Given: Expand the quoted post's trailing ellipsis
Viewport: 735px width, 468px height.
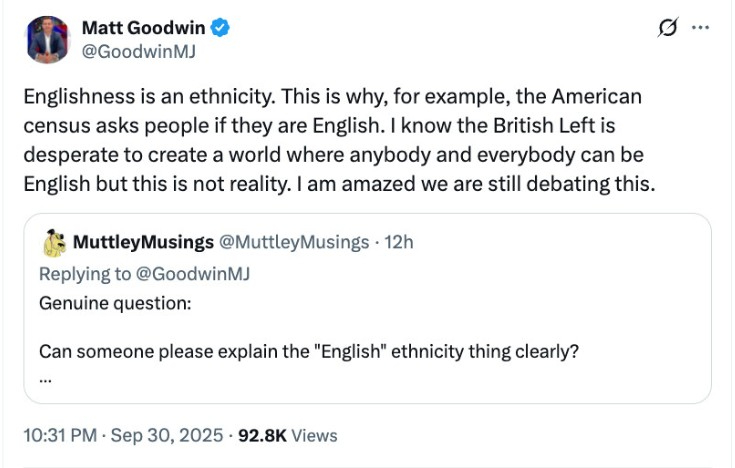Looking at the screenshot, I should tap(45, 378).
